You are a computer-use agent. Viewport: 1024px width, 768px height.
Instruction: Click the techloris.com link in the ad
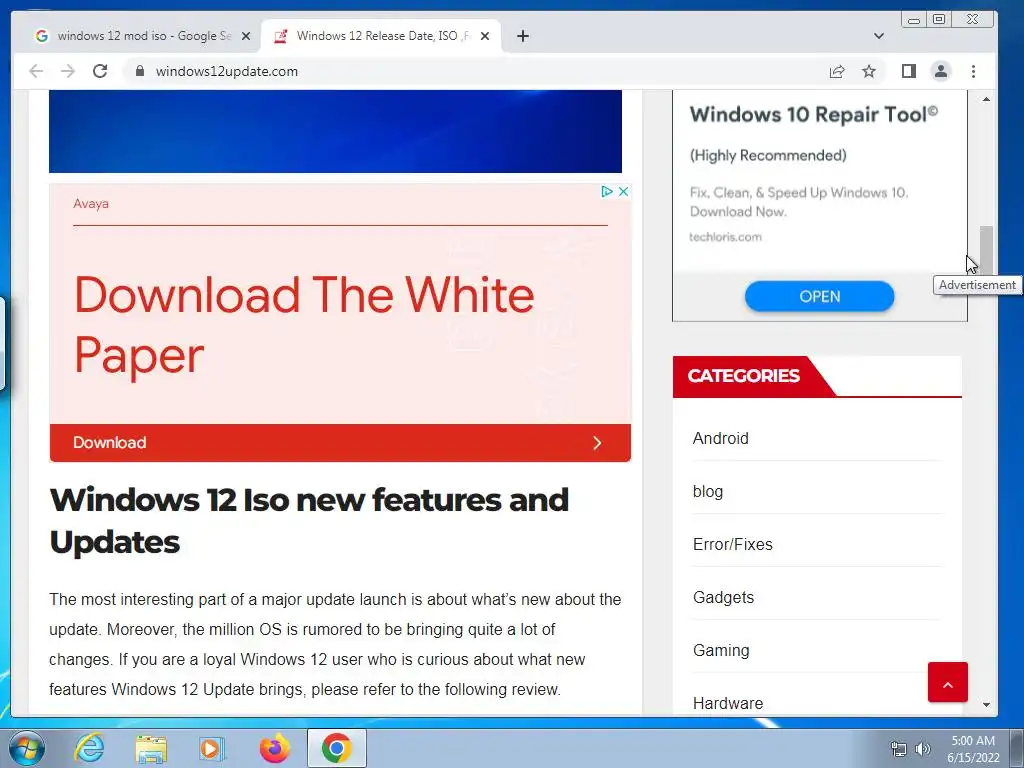click(x=726, y=237)
